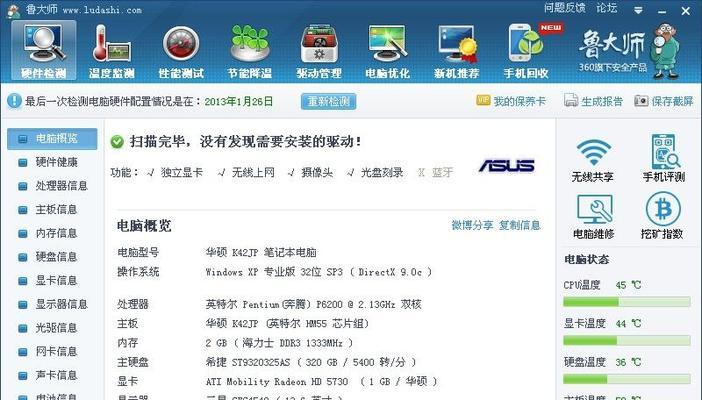Open the 手机回收 phone icon
The width and height of the screenshot is (702, 400).
click(526, 43)
